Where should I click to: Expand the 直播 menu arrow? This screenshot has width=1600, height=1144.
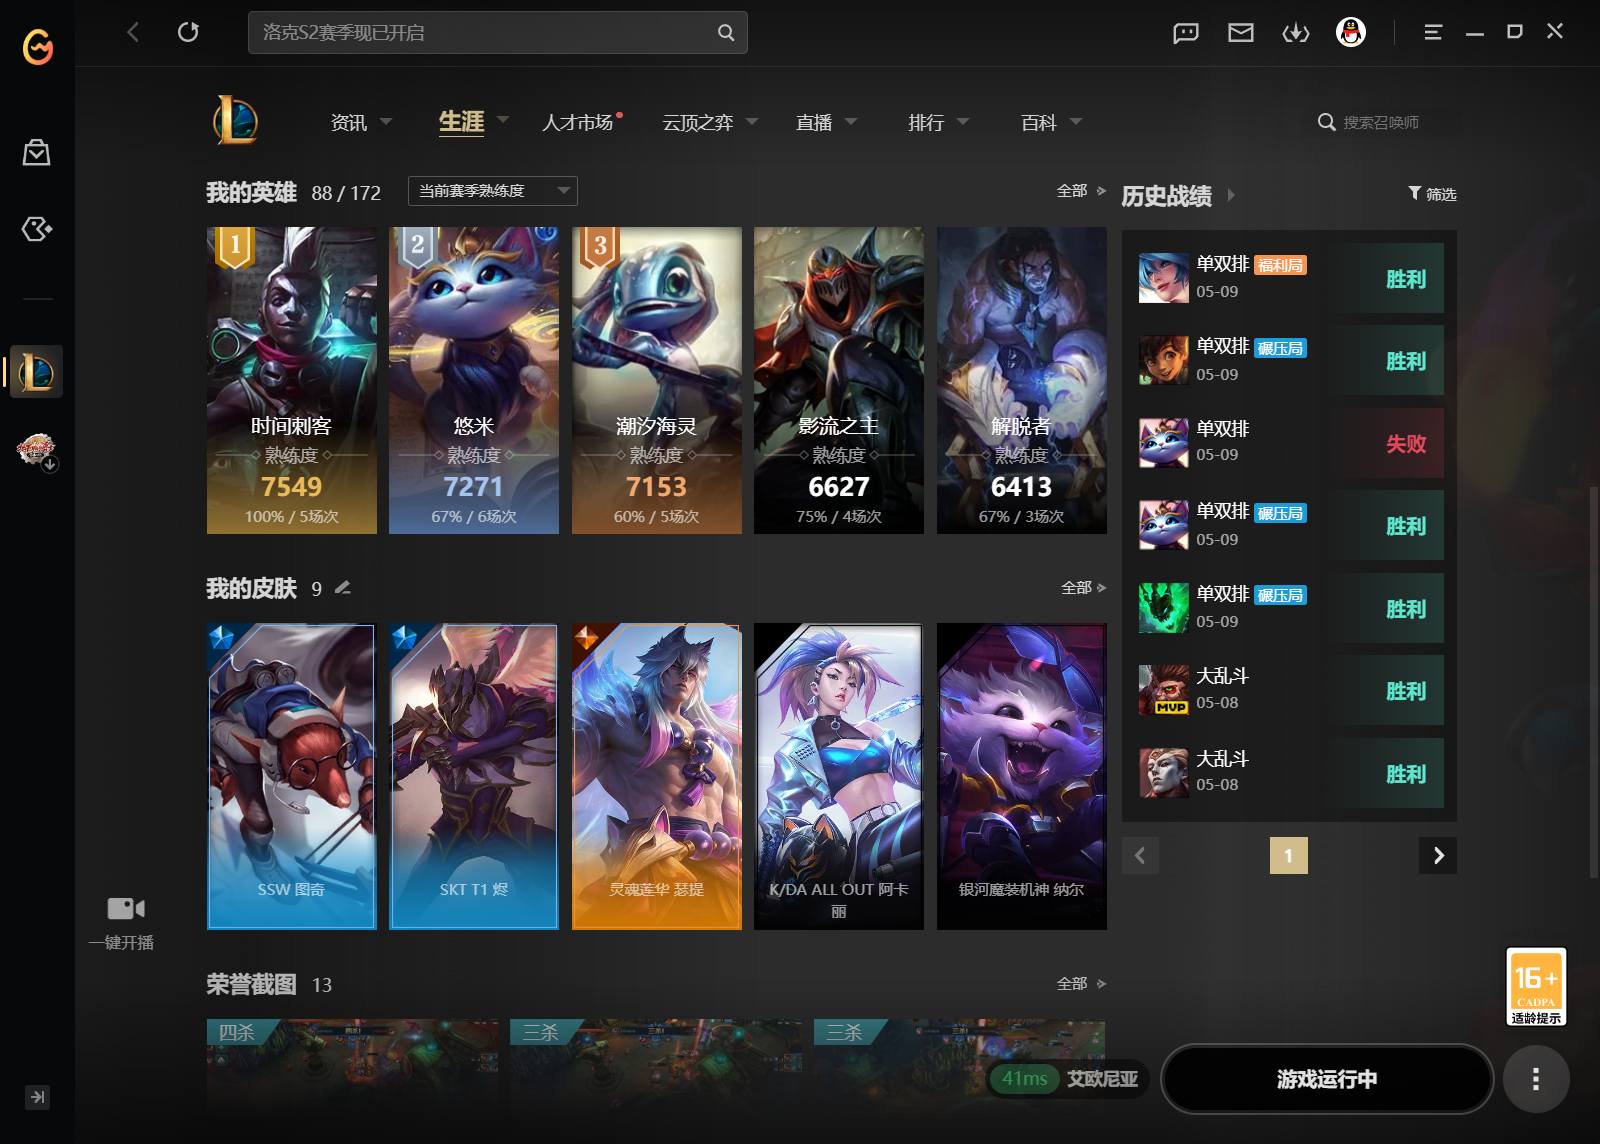point(851,121)
